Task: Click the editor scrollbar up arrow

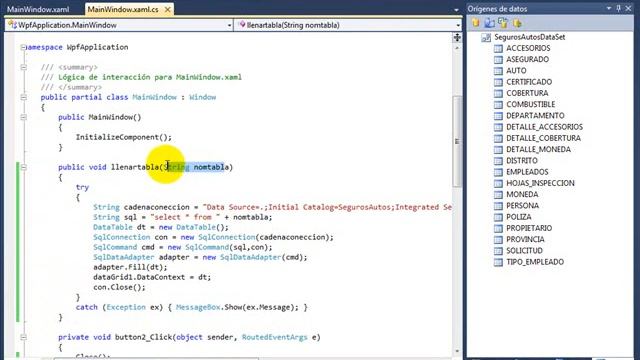Action: (457, 48)
